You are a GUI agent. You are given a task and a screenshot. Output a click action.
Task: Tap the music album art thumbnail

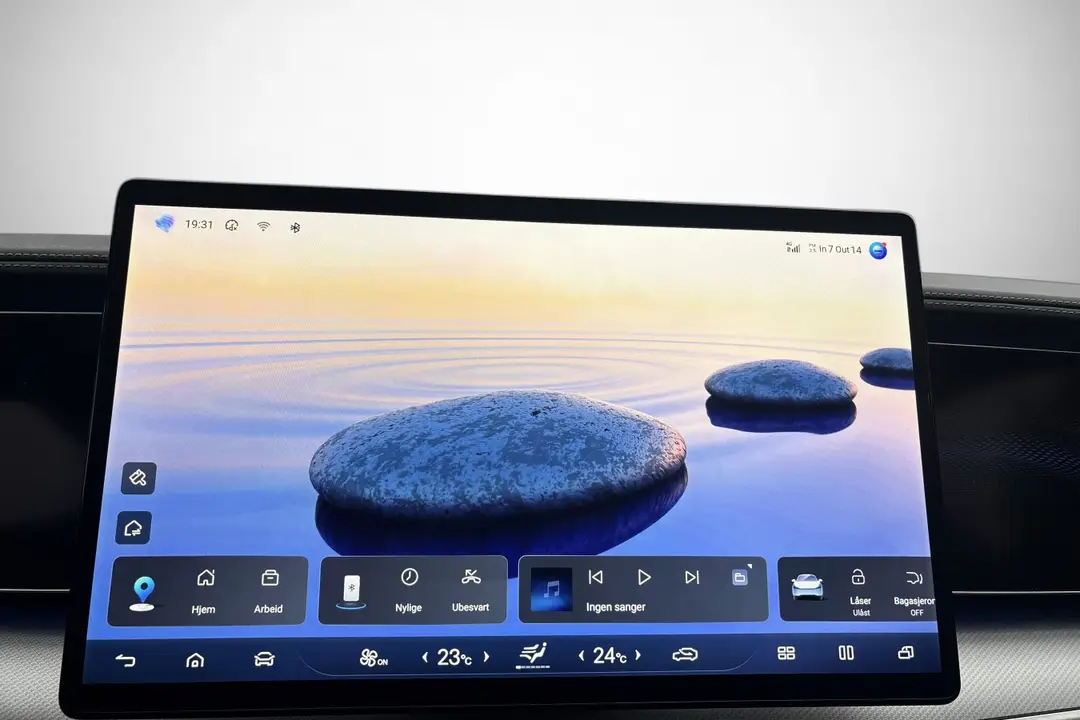coord(551,589)
